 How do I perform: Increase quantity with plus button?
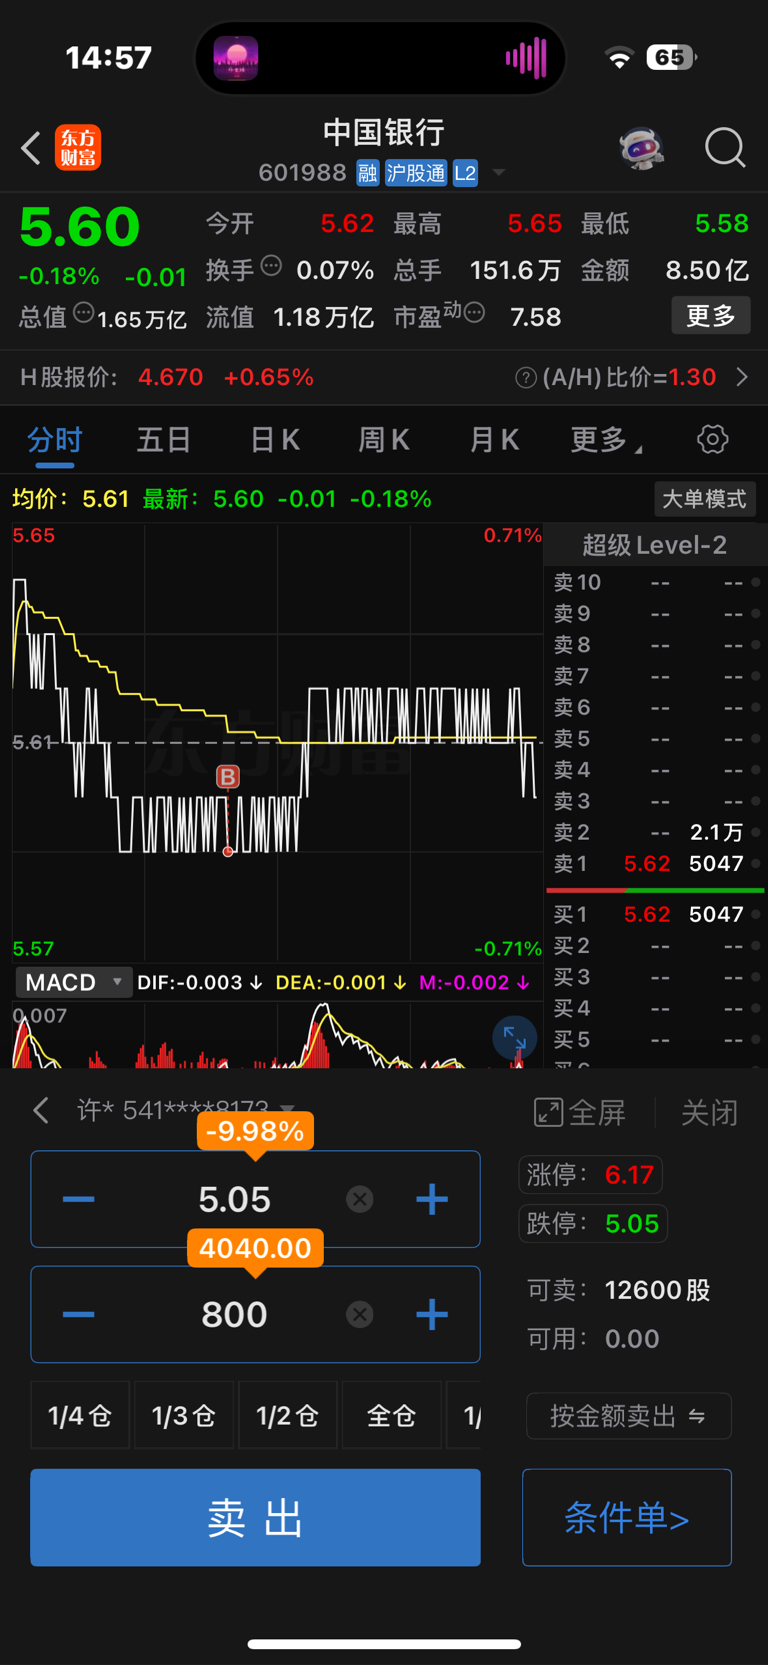pyautogui.click(x=432, y=1314)
